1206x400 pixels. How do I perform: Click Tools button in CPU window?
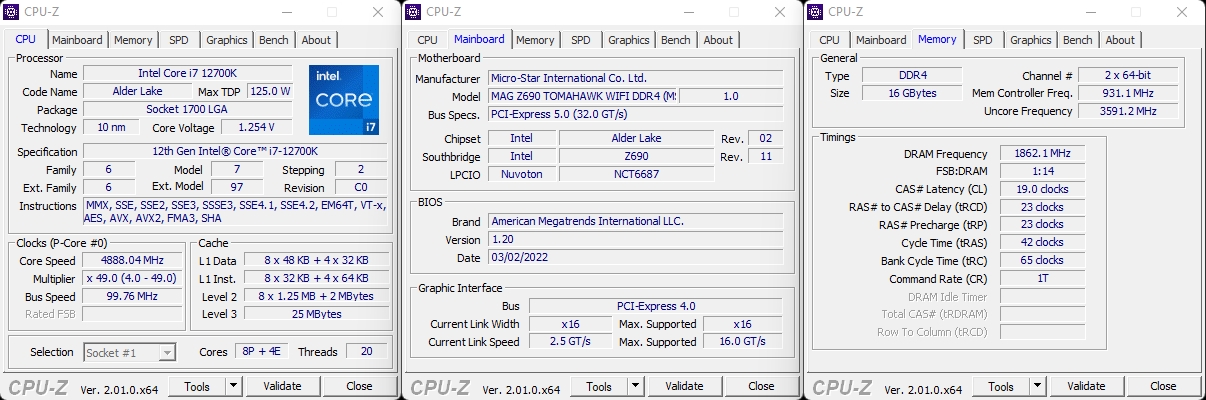[197, 386]
